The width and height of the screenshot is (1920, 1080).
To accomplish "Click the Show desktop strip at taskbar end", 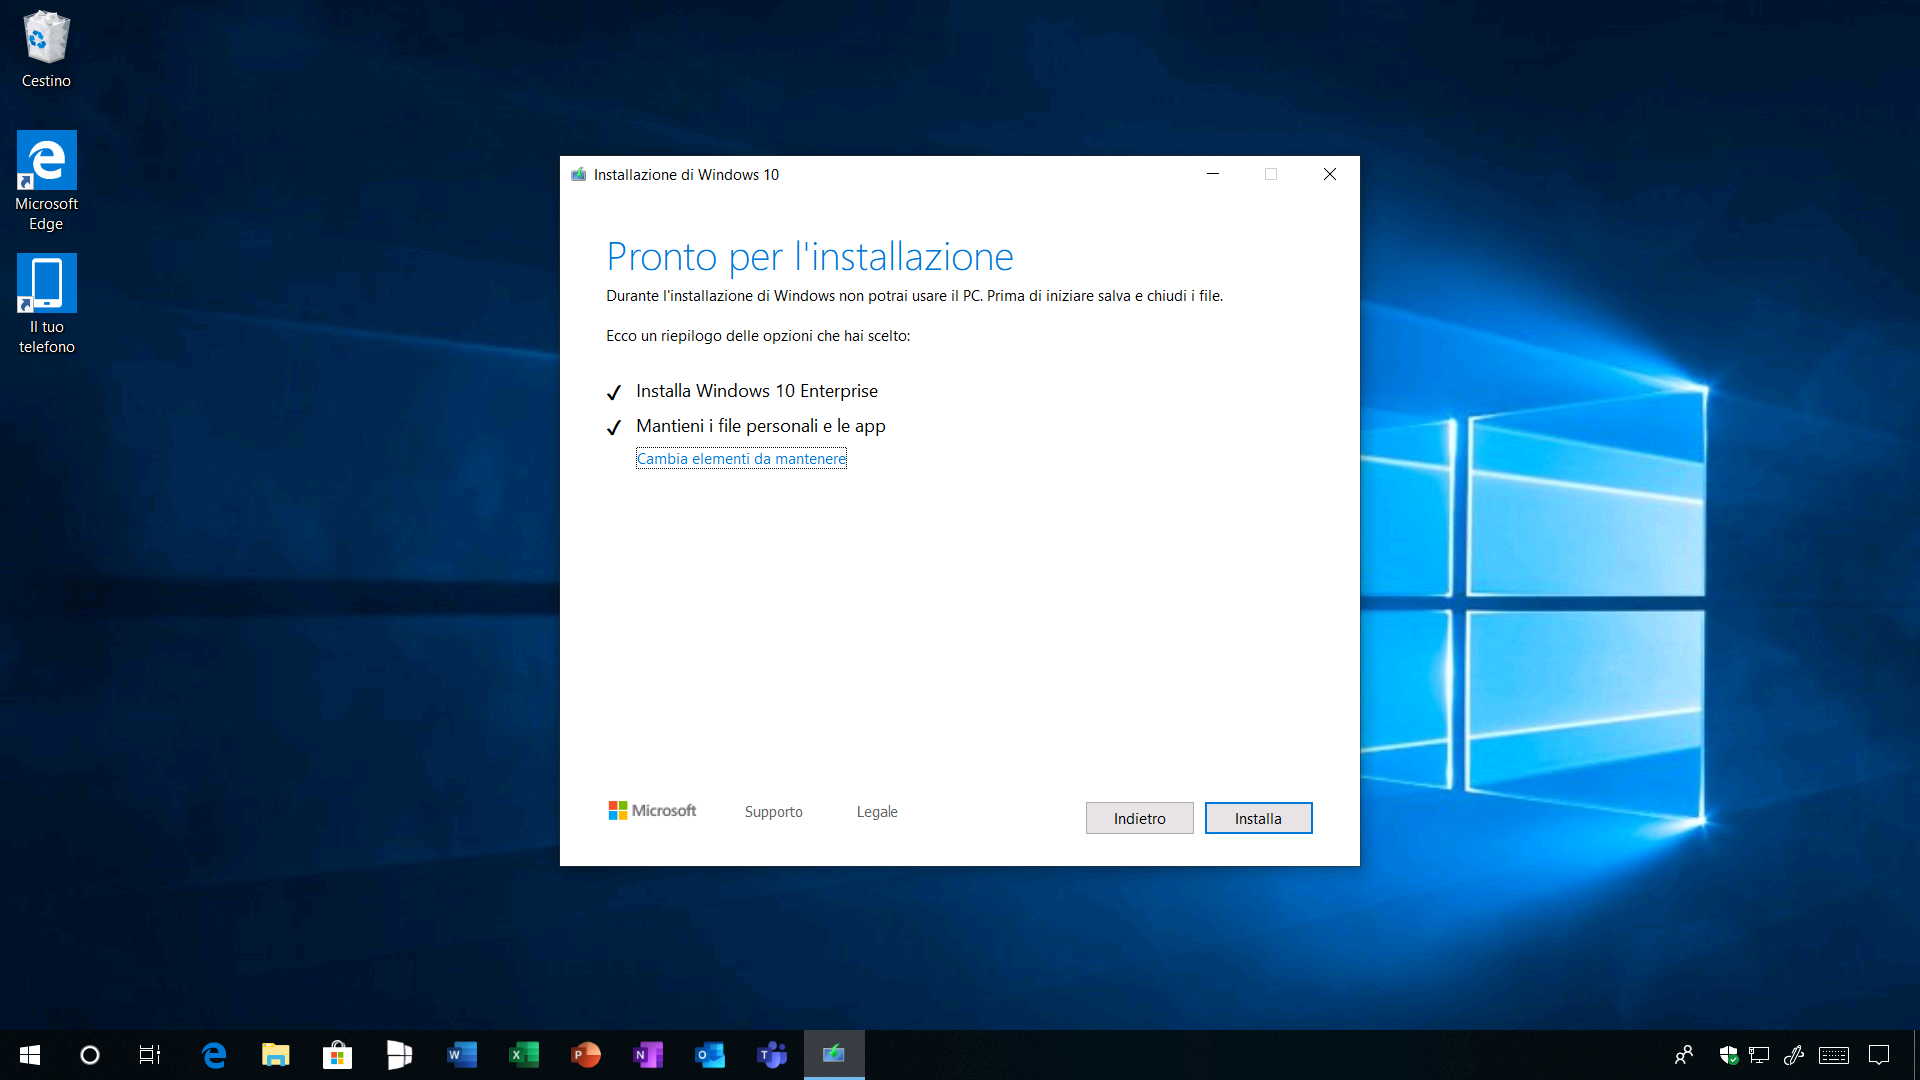I will tap(1916, 1055).
